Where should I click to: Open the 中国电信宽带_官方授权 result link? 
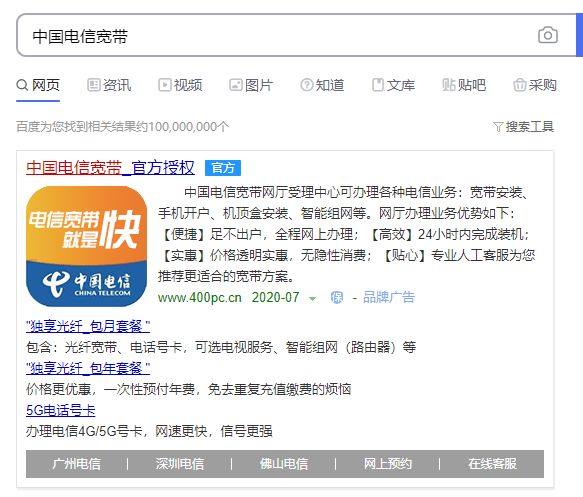110,168
